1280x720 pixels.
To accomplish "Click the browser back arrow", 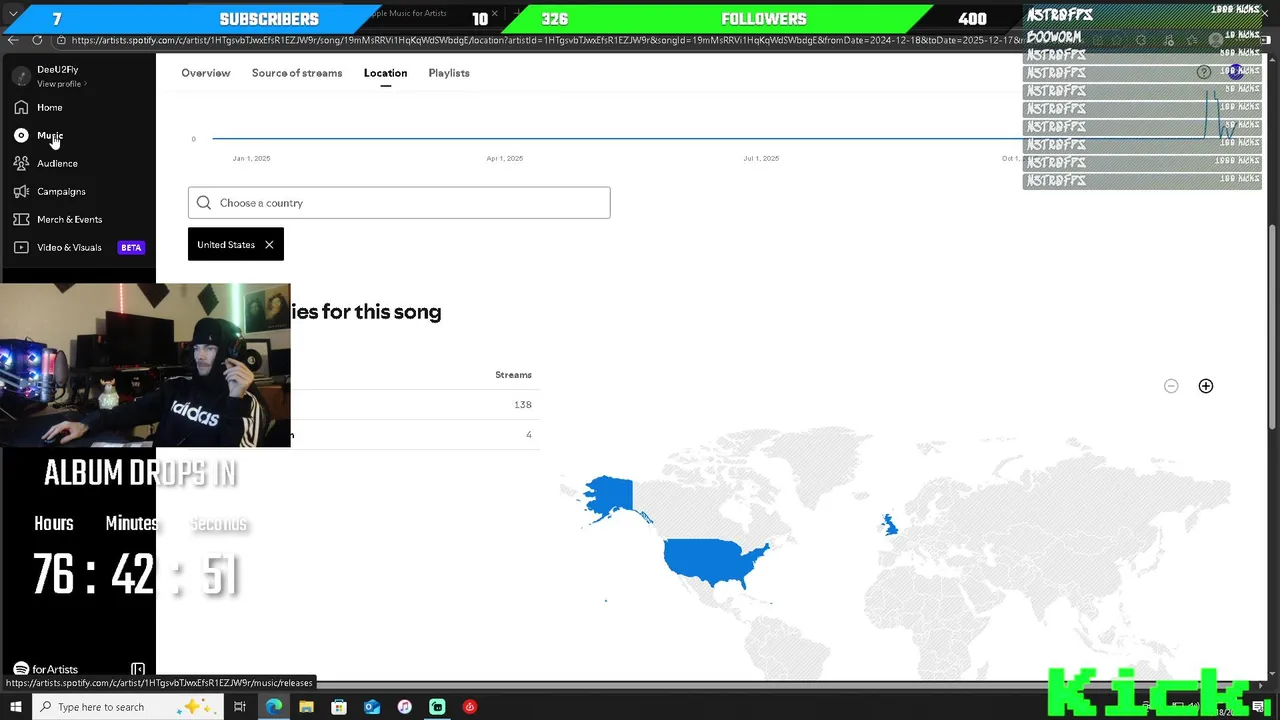I will click(13, 40).
